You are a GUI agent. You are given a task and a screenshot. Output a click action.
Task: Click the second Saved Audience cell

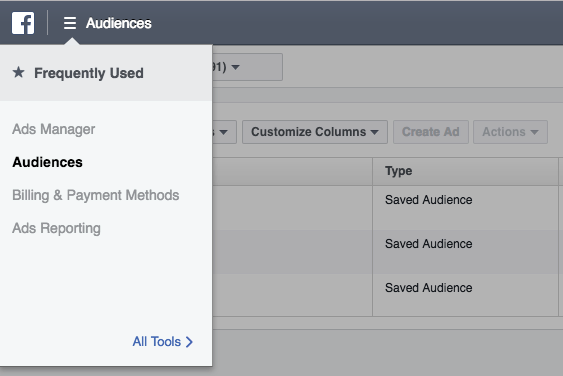(465, 252)
